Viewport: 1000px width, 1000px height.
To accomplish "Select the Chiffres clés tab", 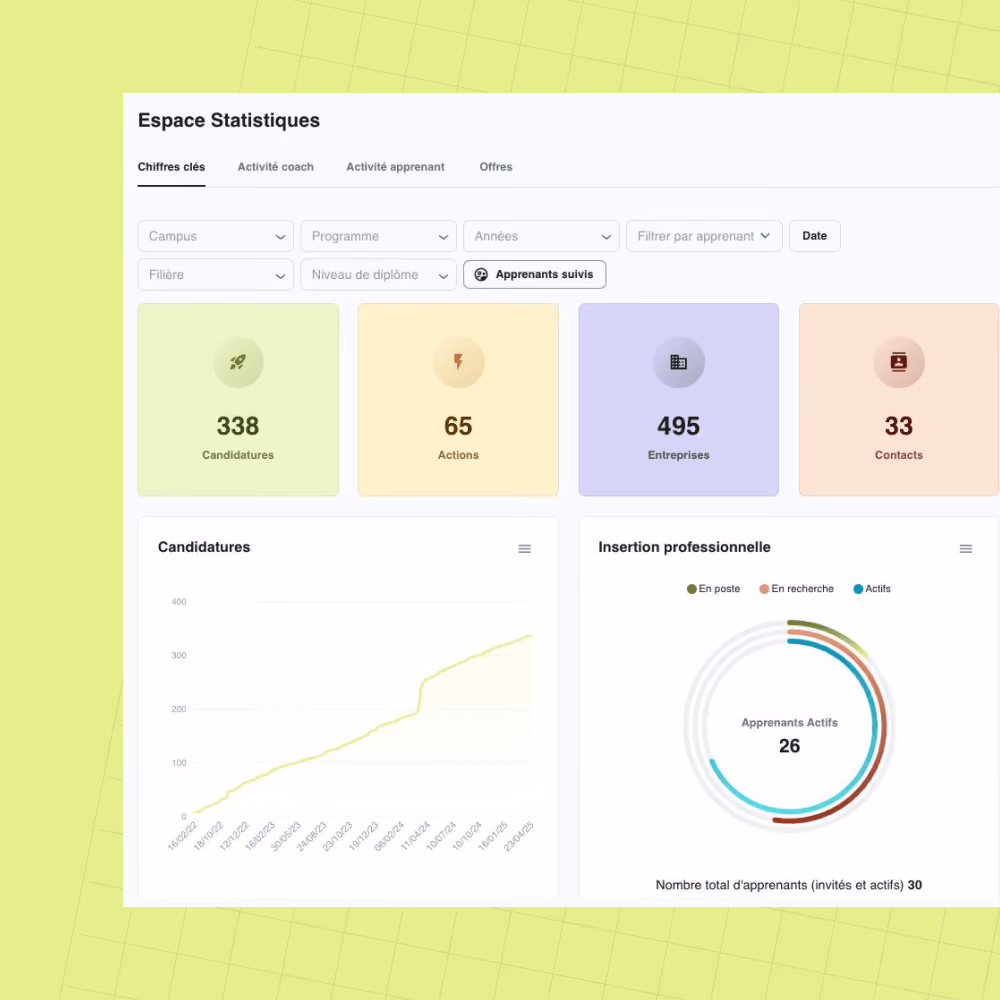I will tap(172, 167).
